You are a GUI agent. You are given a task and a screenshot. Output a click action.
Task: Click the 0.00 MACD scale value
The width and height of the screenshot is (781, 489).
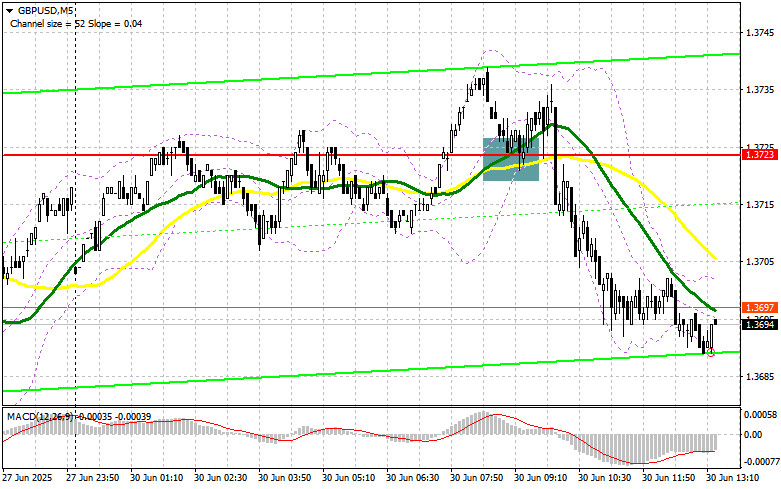pyautogui.click(x=753, y=435)
